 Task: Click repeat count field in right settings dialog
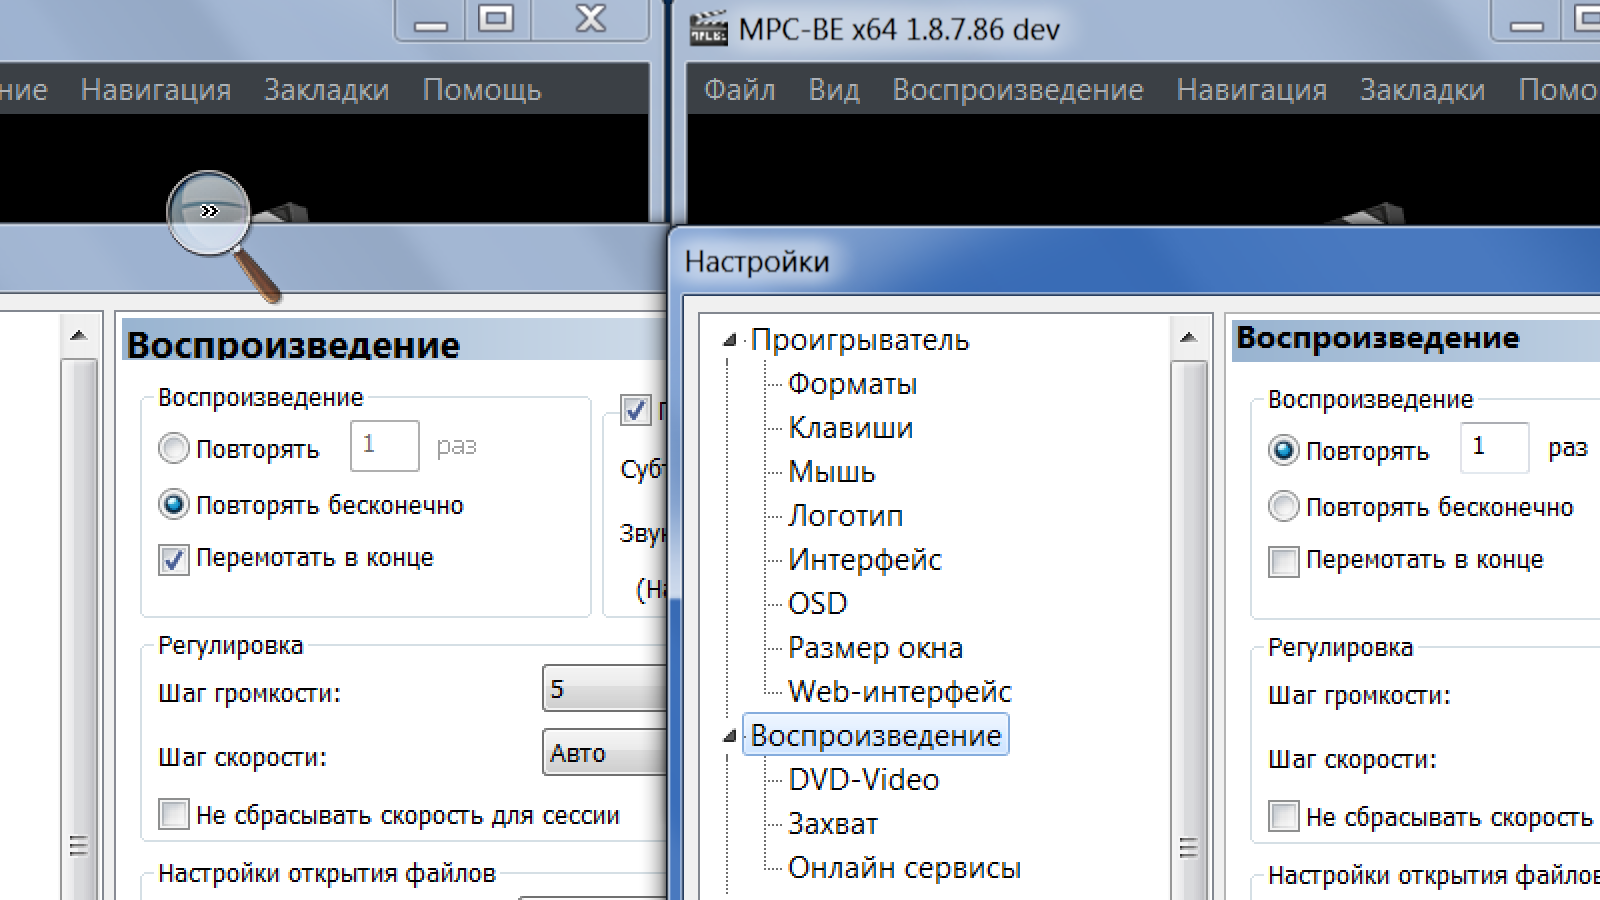1495,448
